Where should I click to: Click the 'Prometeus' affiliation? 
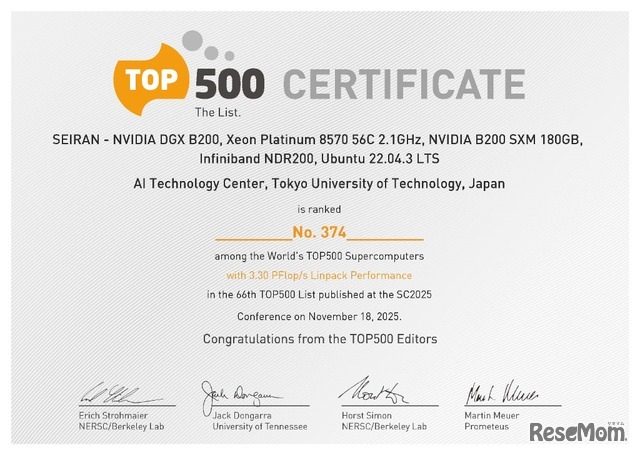(x=487, y=426)
